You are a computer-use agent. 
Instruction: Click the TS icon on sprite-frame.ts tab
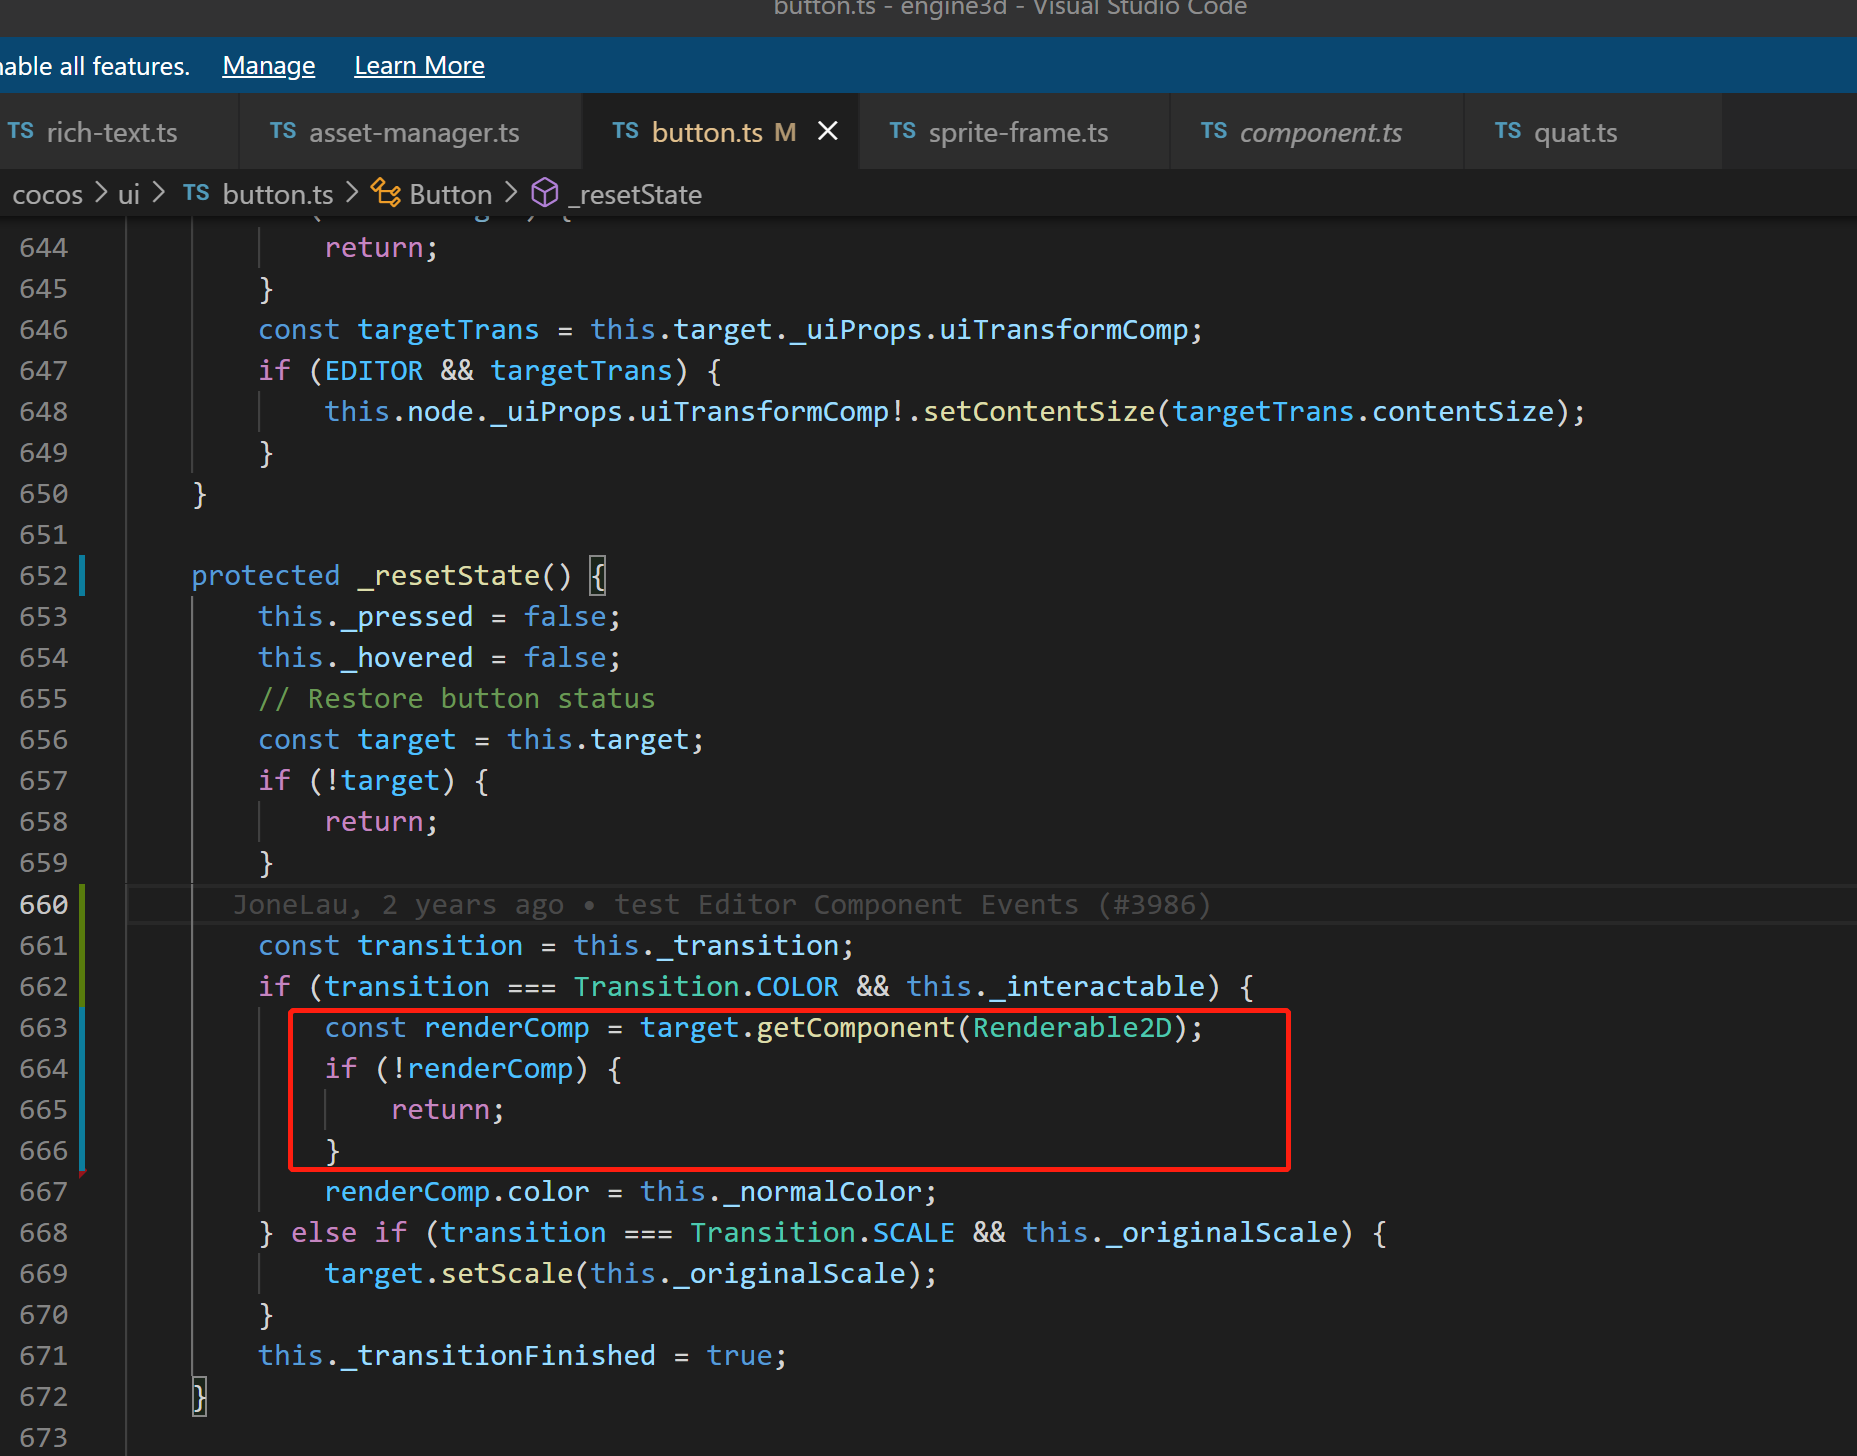point(903,131)
